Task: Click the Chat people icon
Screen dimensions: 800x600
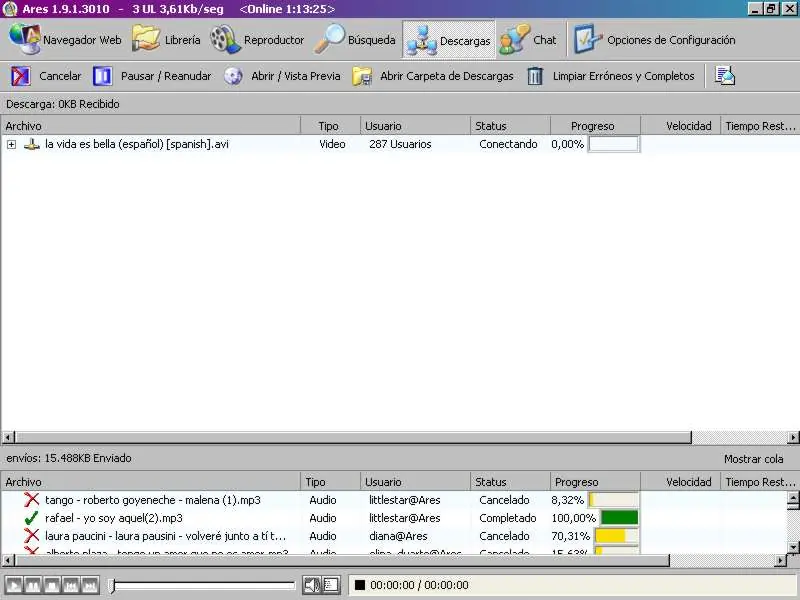Action: point(514,39)
